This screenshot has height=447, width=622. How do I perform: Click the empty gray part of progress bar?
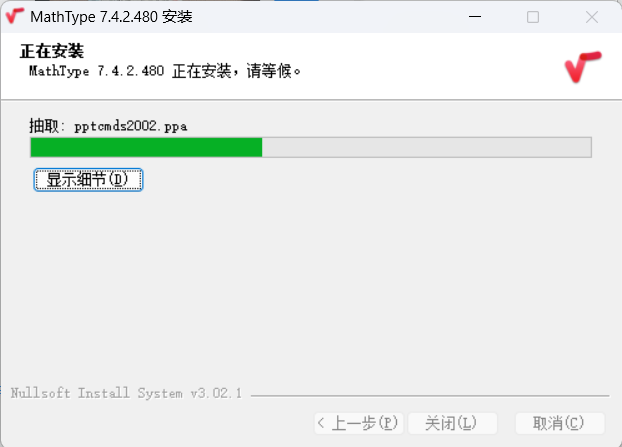point(426,148)
